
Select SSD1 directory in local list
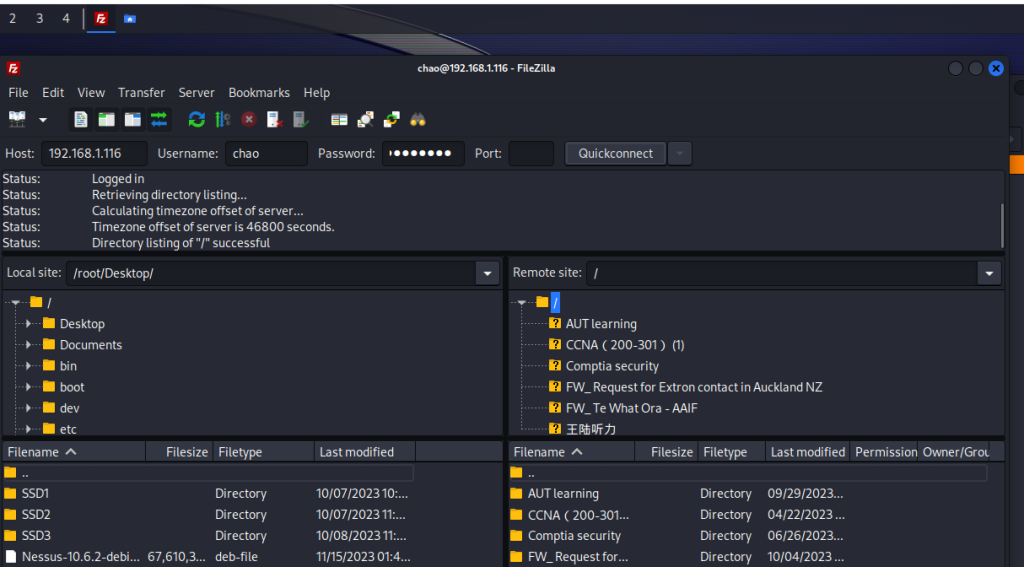click(x=208, y=493)
